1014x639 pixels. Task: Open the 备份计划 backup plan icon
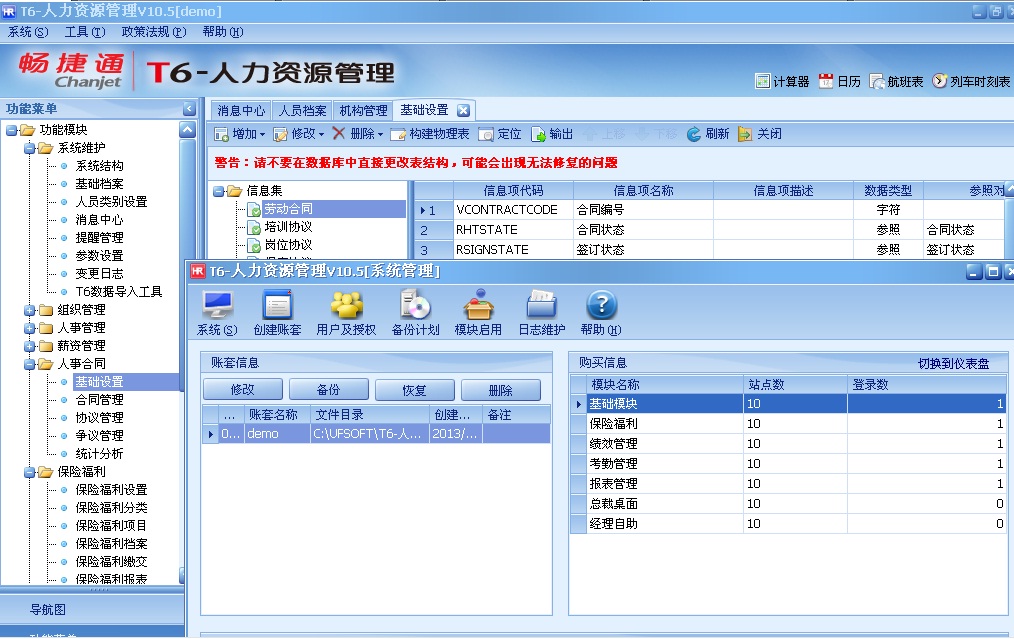(415, 305)
